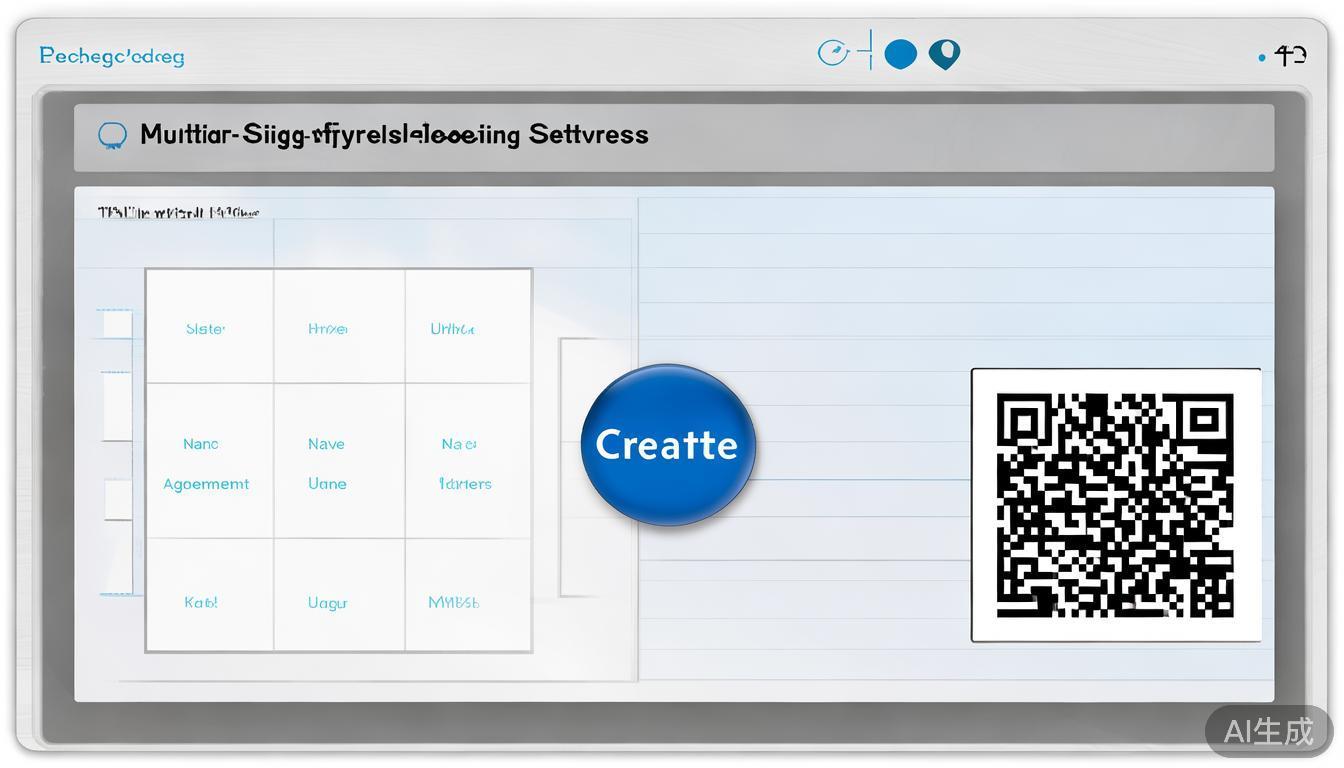Click the speech bubble icon beside the heading
The width and height of the screenshot is (1344, 768).
[112, 135]
